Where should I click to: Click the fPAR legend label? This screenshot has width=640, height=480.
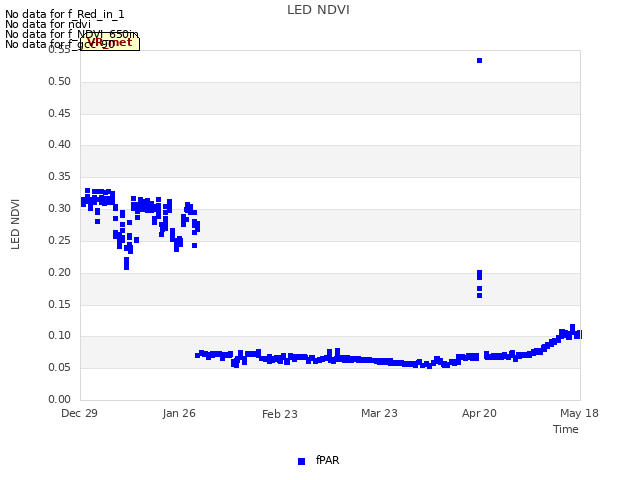[327, 460]
